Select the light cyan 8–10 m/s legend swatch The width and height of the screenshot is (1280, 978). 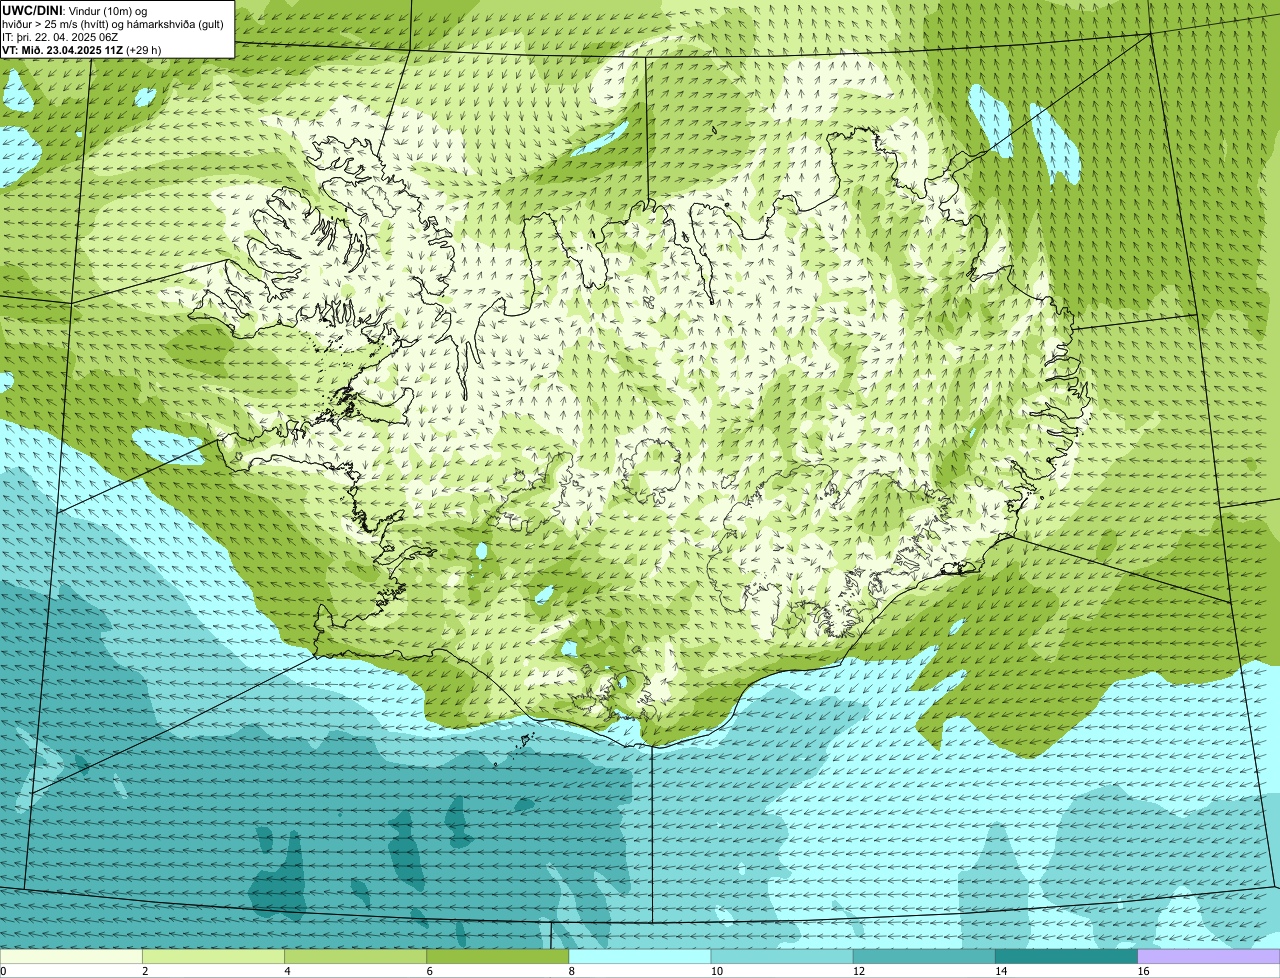point(640,957)
